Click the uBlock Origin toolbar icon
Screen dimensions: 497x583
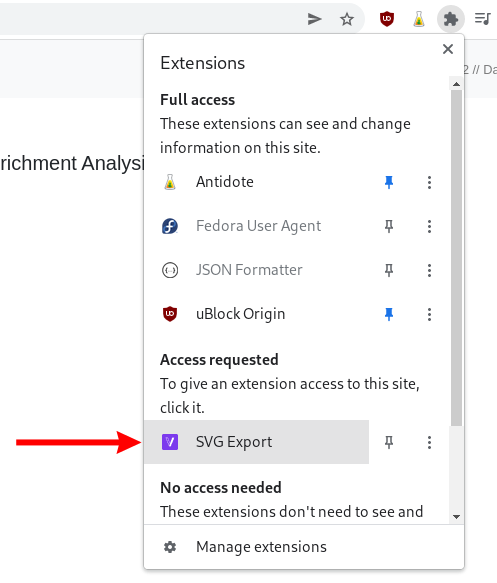tap(387, 19)
